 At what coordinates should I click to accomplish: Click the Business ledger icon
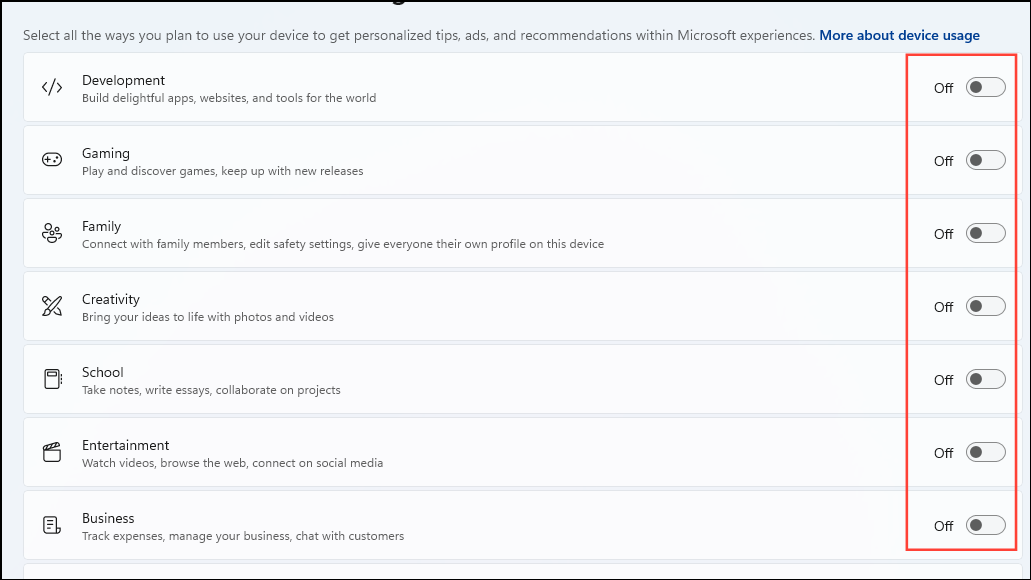point(52,525)
